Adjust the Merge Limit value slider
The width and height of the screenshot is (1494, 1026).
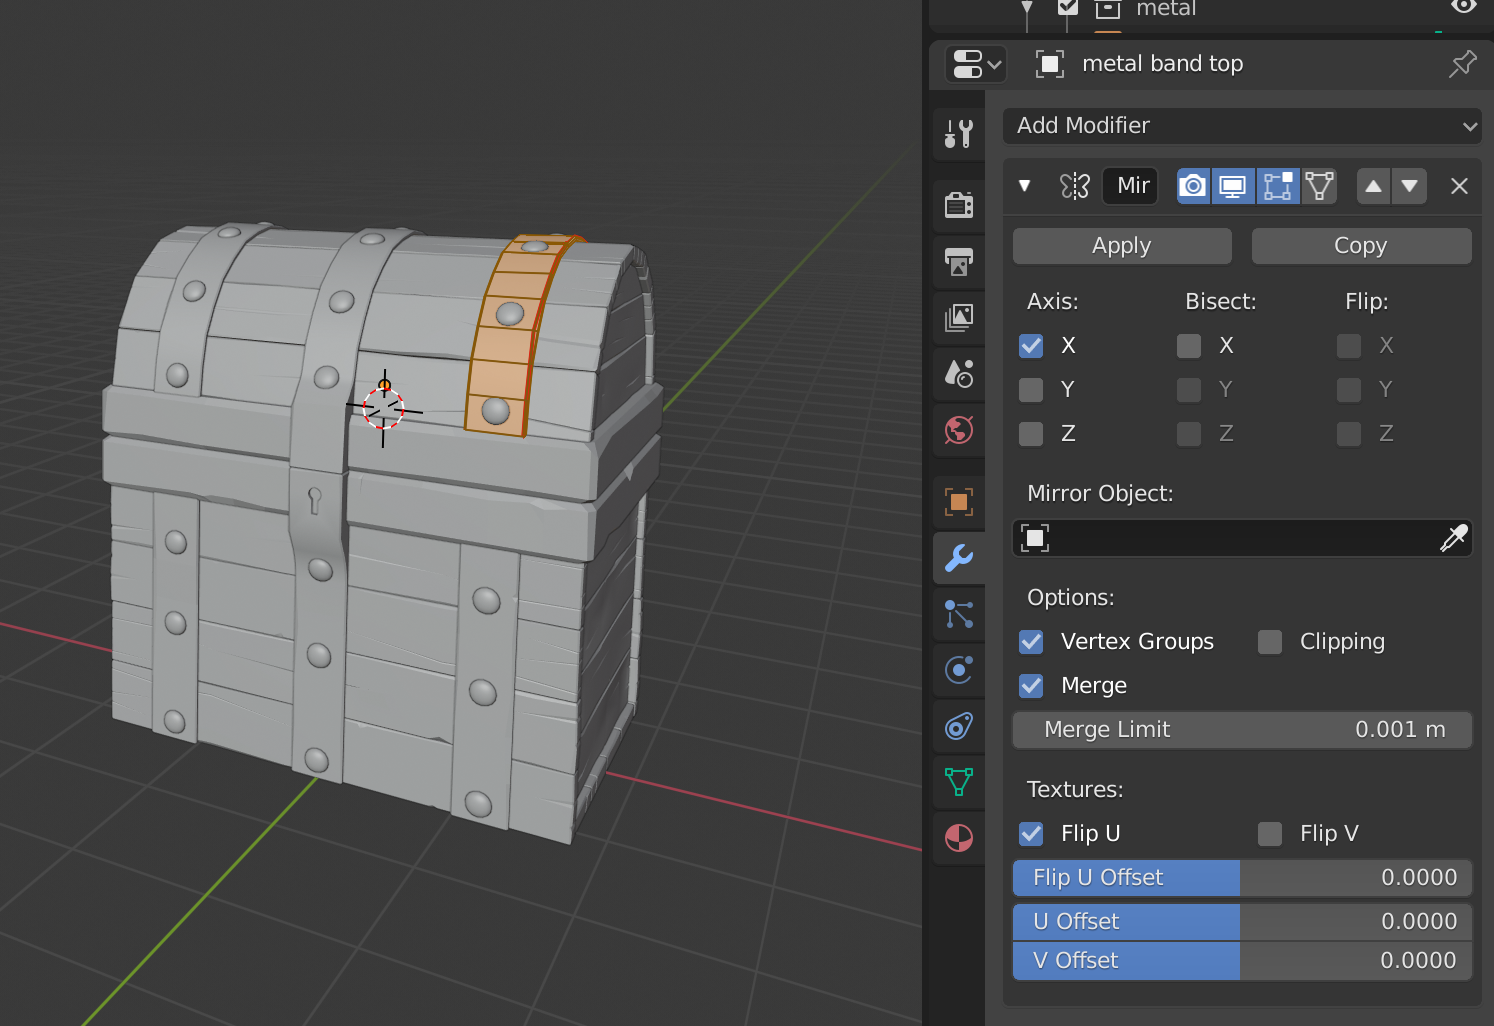point(1242,729)
